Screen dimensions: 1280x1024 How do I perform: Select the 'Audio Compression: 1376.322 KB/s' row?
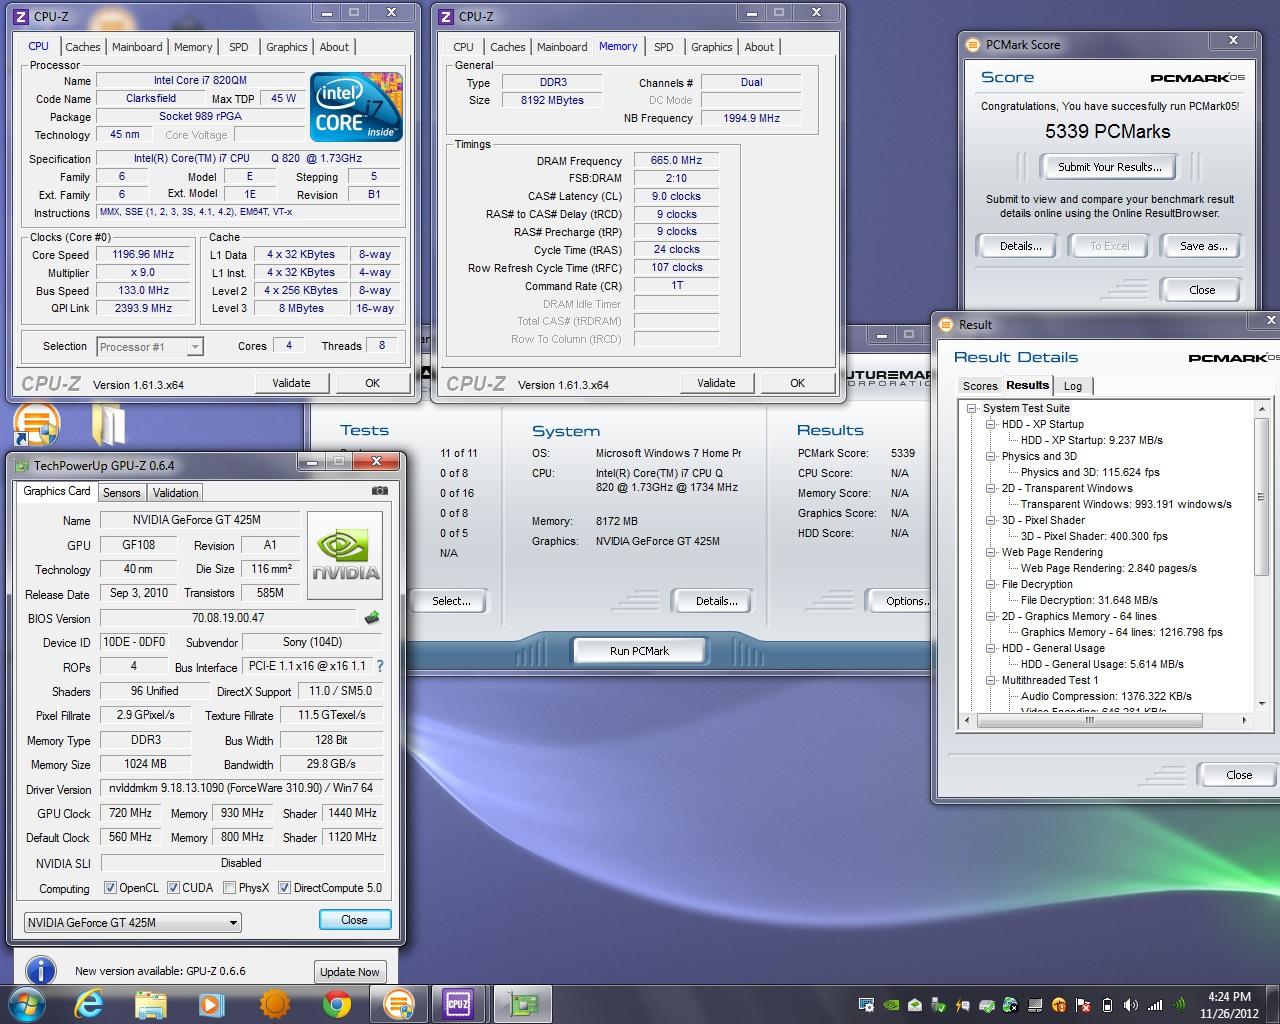pos(1106,696)
